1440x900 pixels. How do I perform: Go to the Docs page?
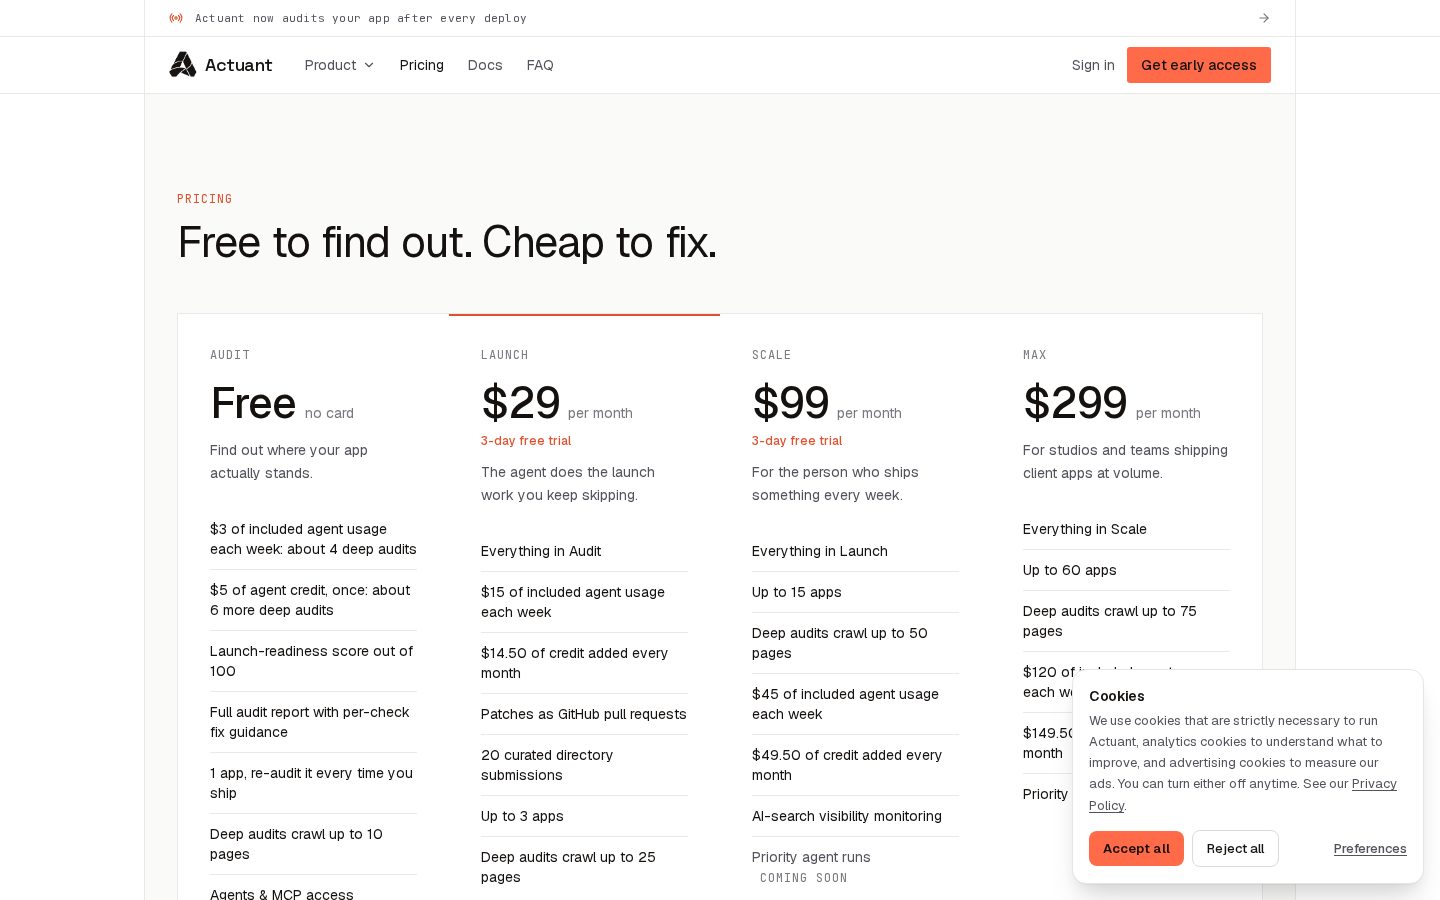485,65
